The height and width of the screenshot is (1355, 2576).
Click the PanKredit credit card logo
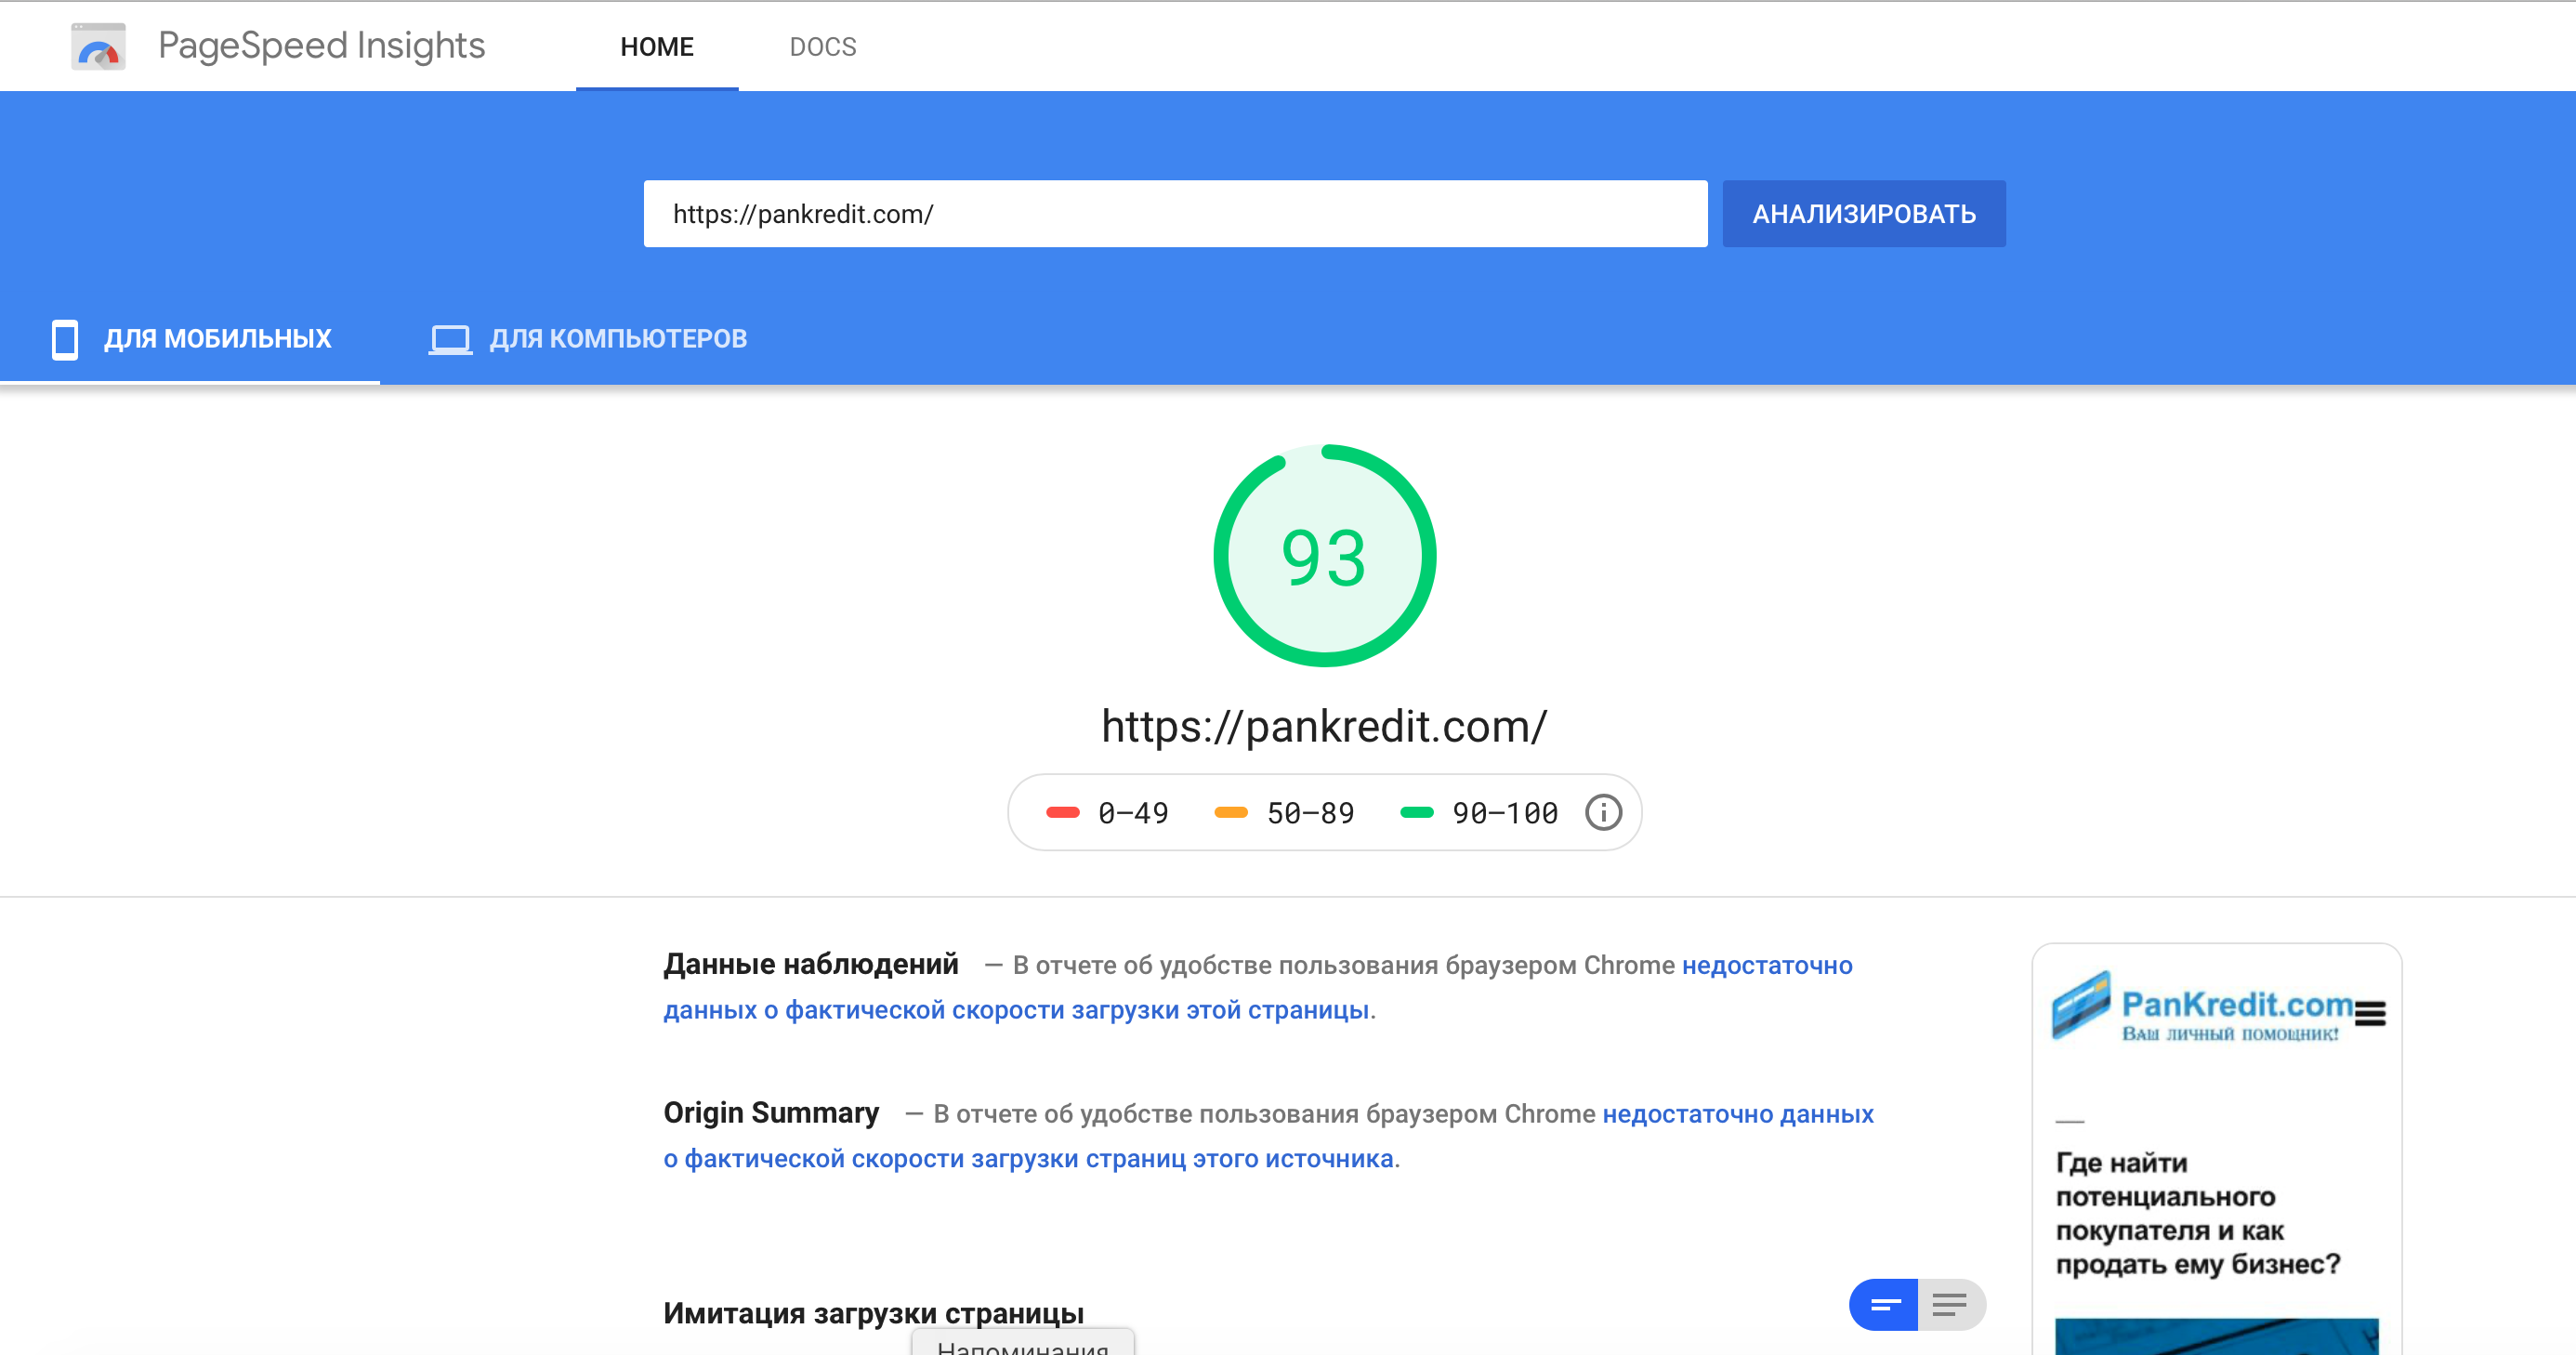(2081, 1004)
